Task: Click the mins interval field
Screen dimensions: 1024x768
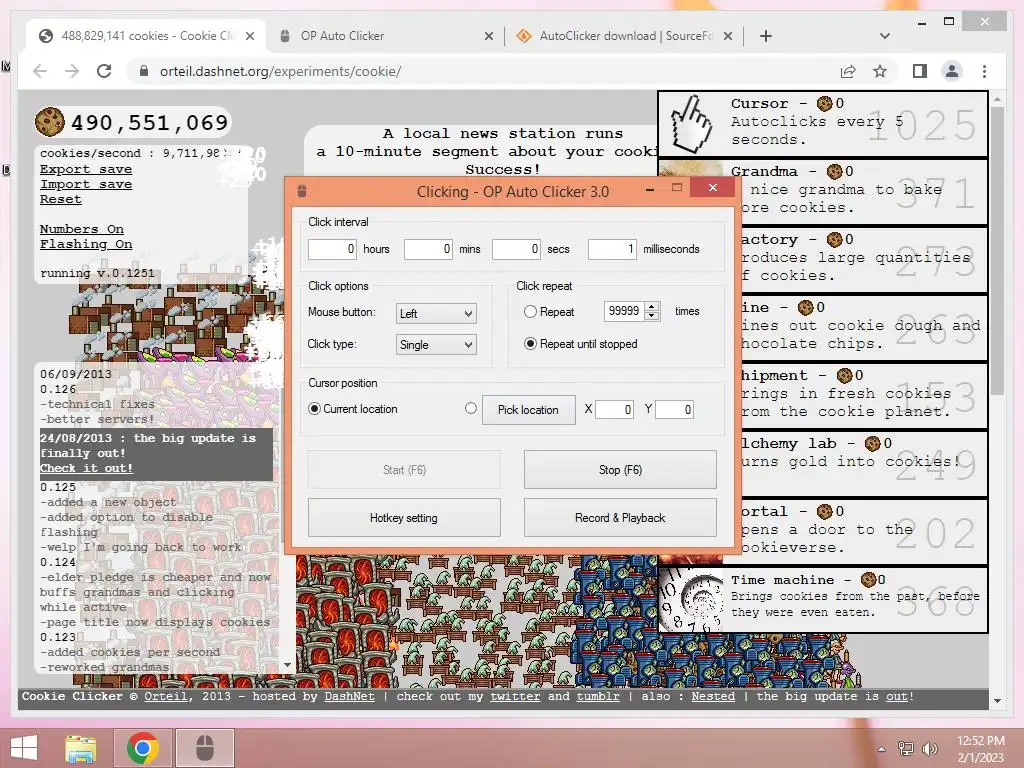Action: (428, 249)
